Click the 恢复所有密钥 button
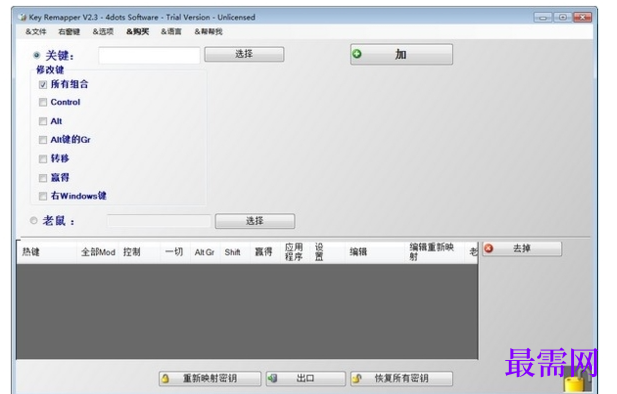This screenshot has height=394, width=617. 401,379
